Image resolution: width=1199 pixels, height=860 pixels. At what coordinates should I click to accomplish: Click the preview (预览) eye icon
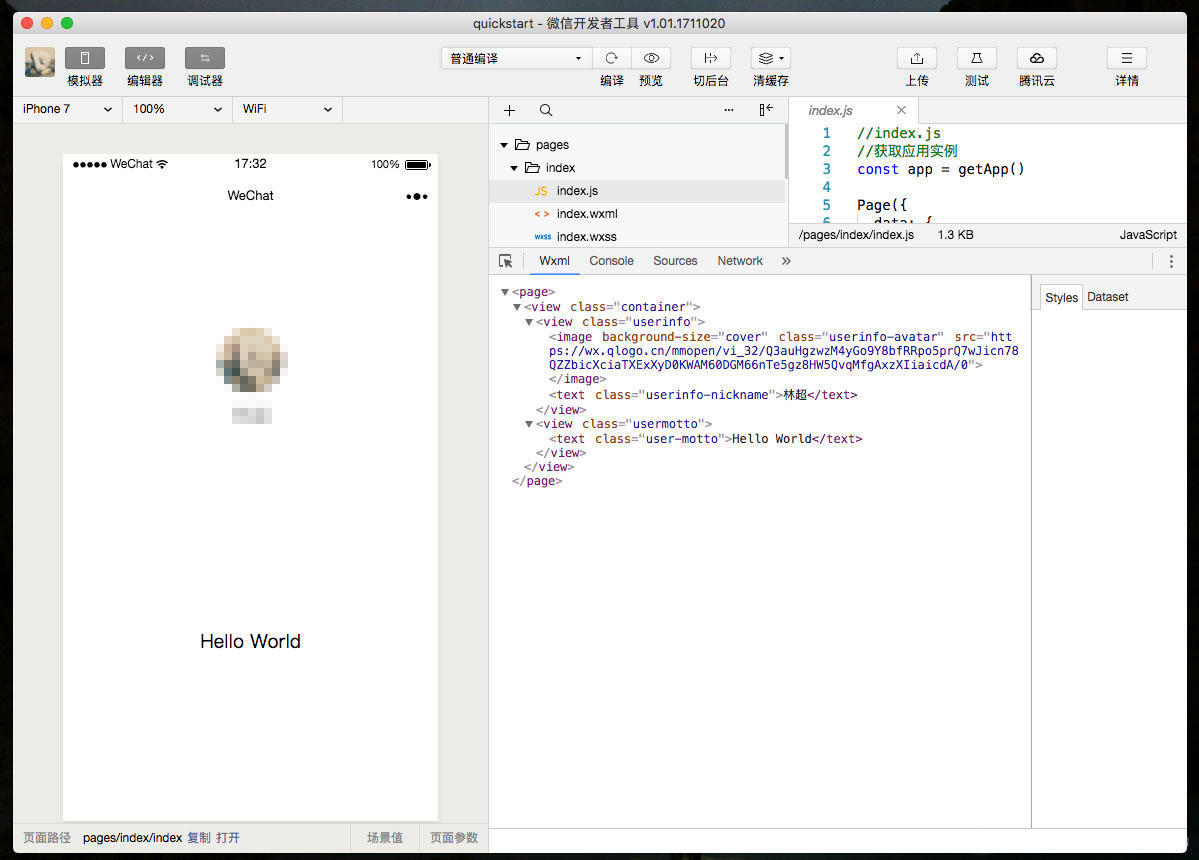pos(651,58)
